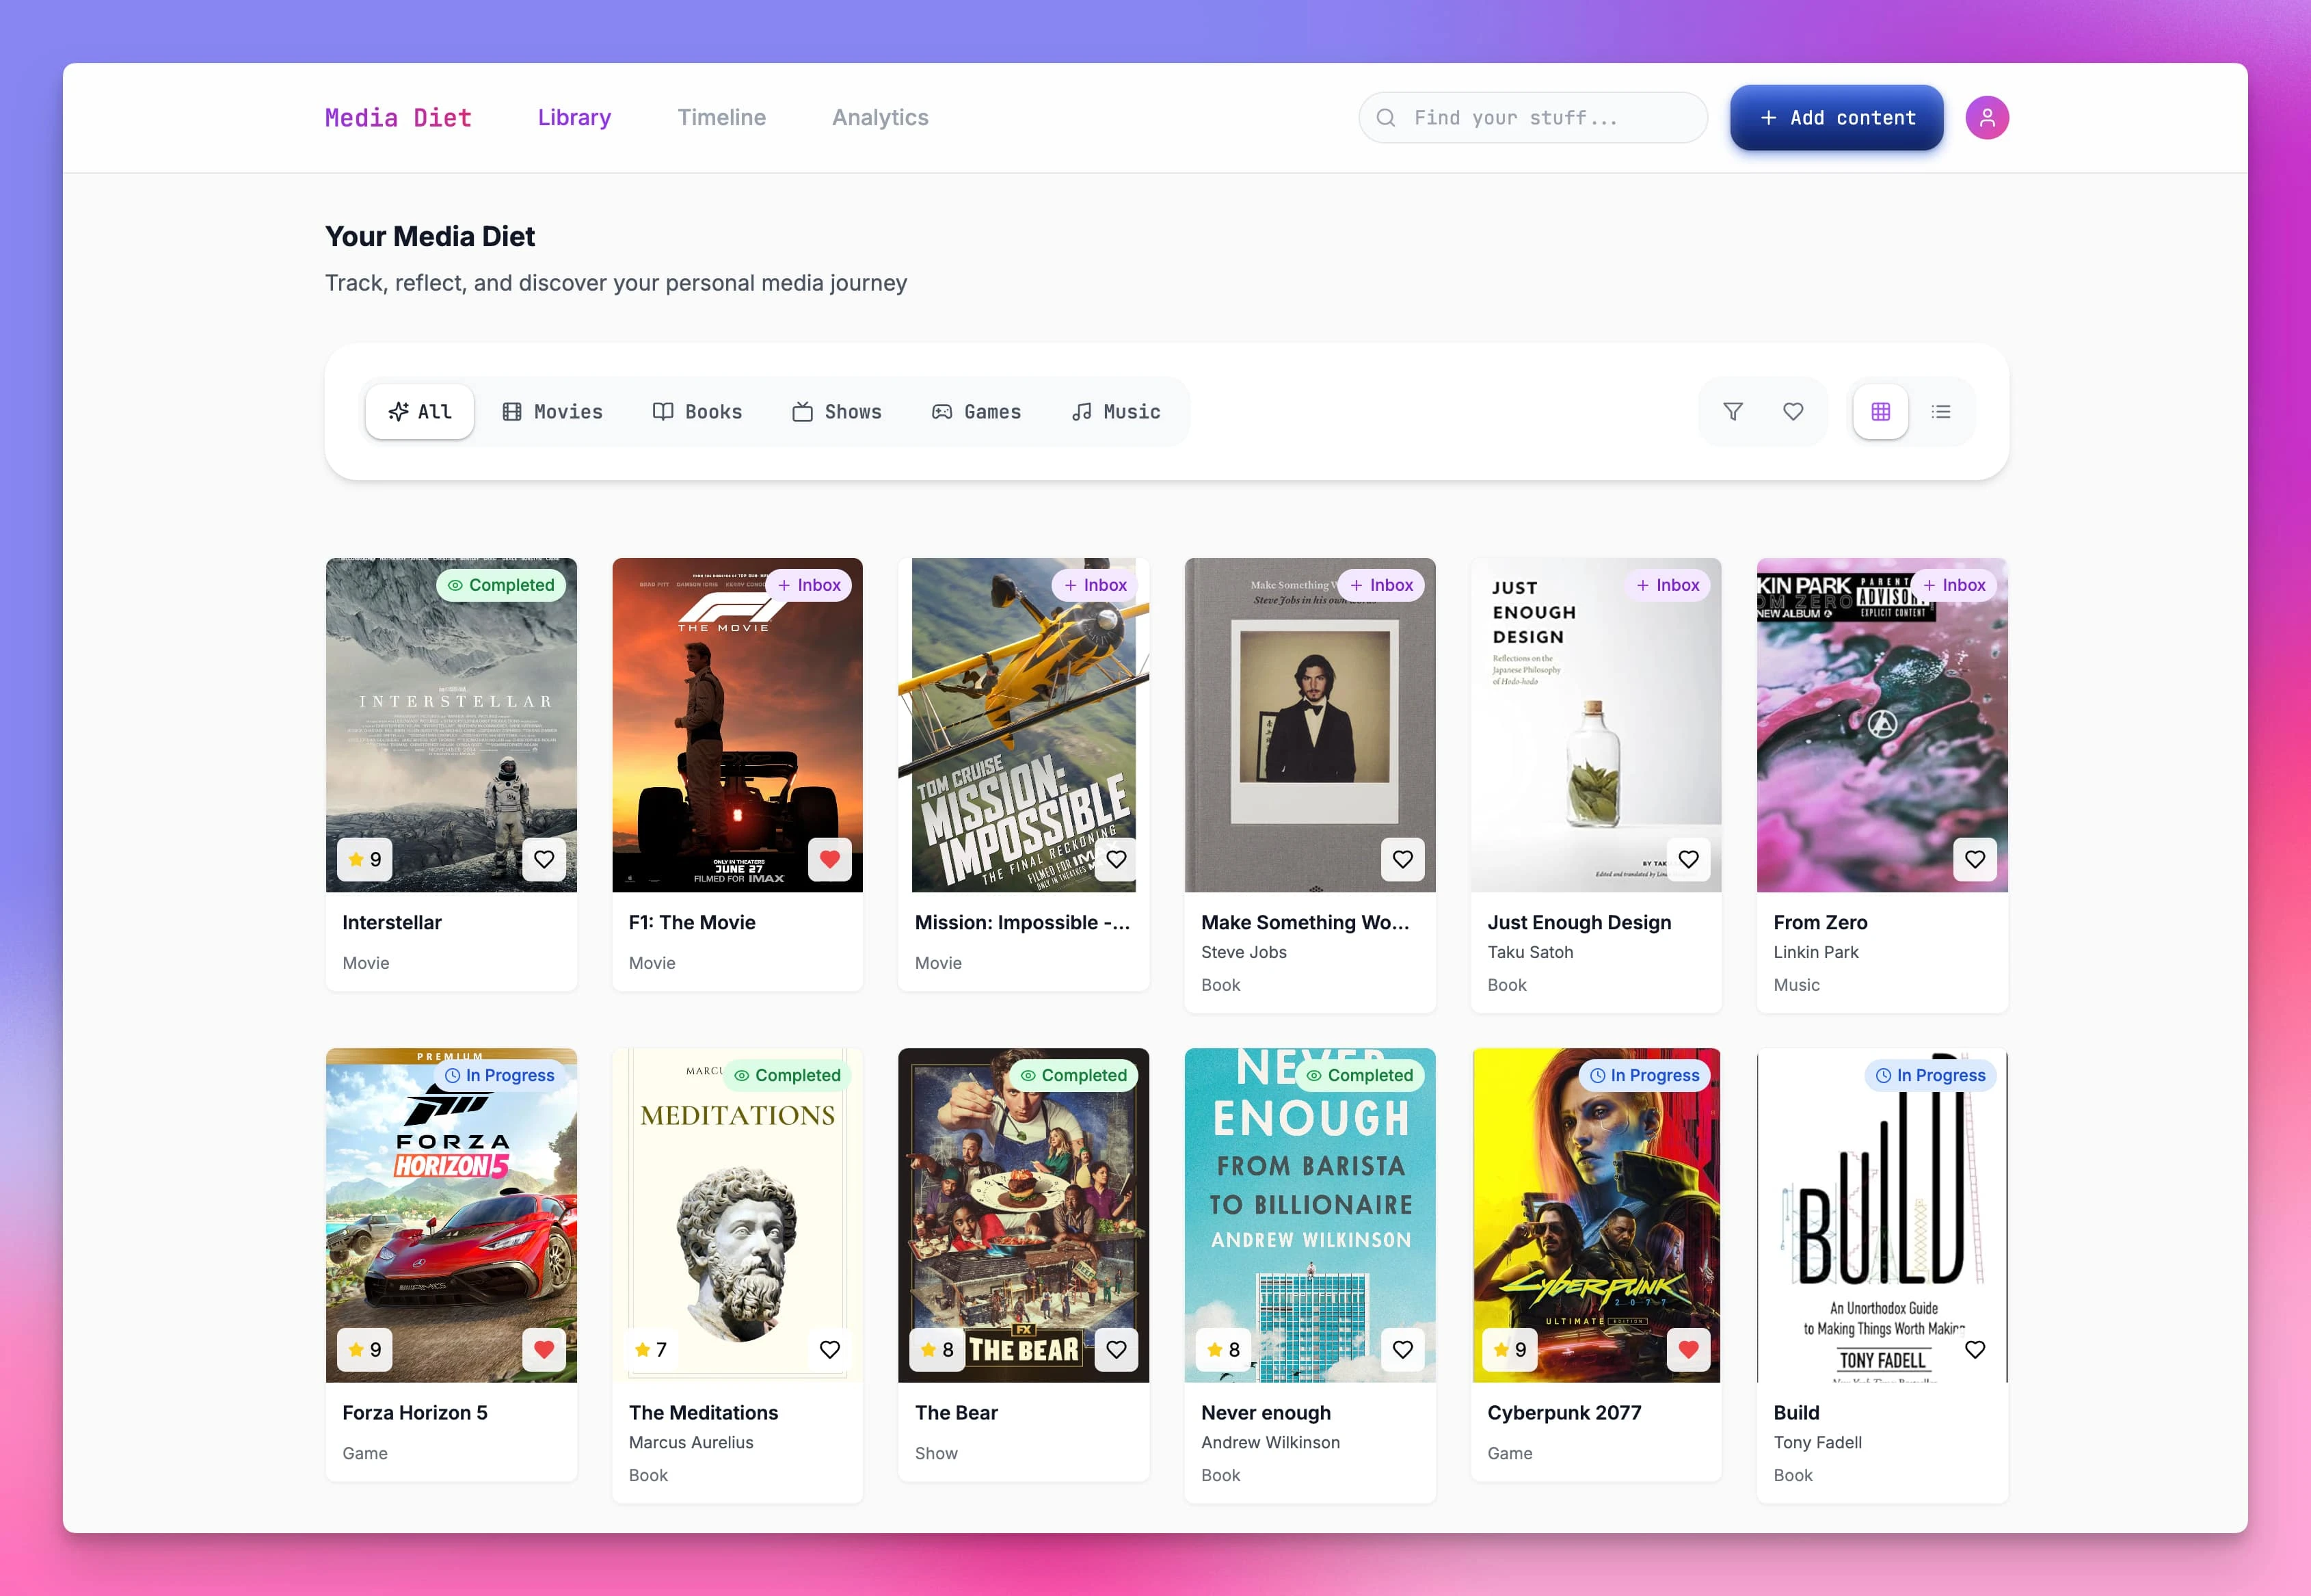
Task: Open the Cyberpunk 2077 cover
Action: pyautogui.click(x=1596, y=1215)
